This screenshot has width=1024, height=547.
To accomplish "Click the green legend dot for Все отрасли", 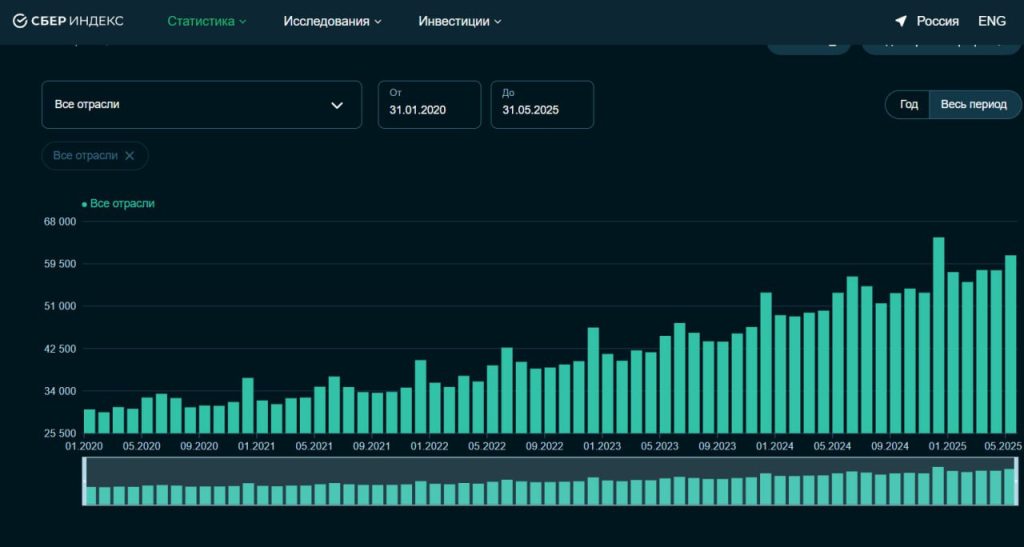I will [84, 204].
